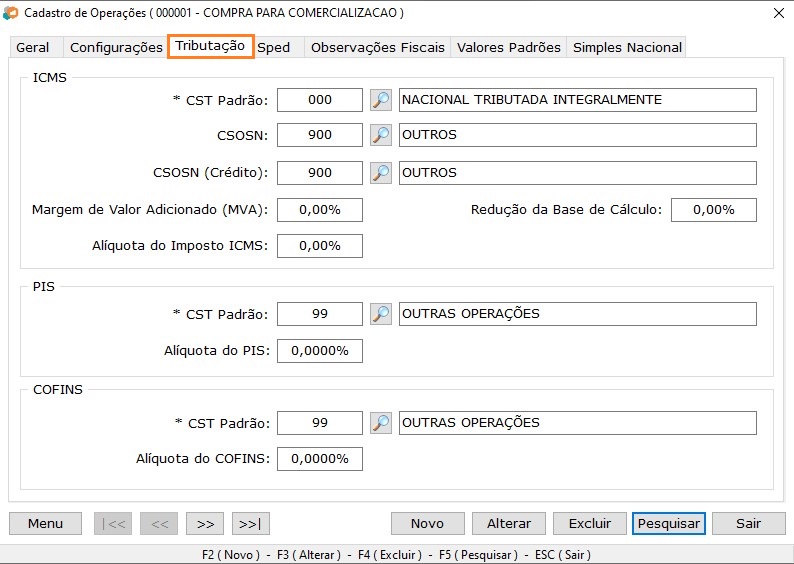Image resolution: width=794 pixels, height=564 pixels.
Task: Click magnifier icon next to ICMS CST Padrão
Action: [381, 100]
